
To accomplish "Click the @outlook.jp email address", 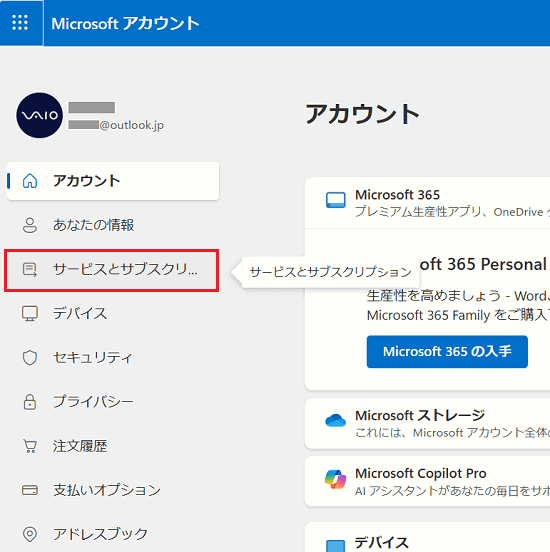I will pyautogui.click(x=132, y=125).
